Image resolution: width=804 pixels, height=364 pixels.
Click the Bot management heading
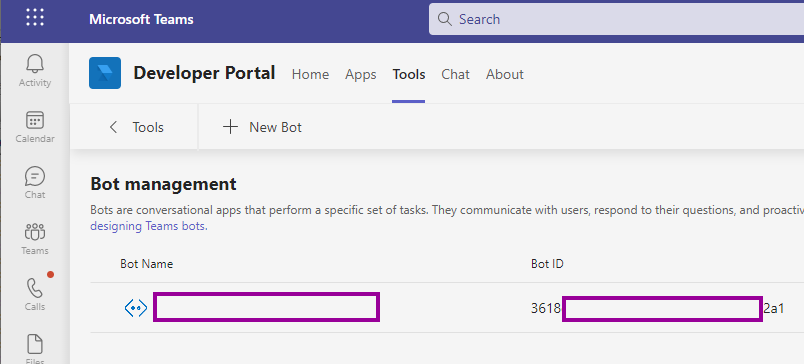pos(163,184)
